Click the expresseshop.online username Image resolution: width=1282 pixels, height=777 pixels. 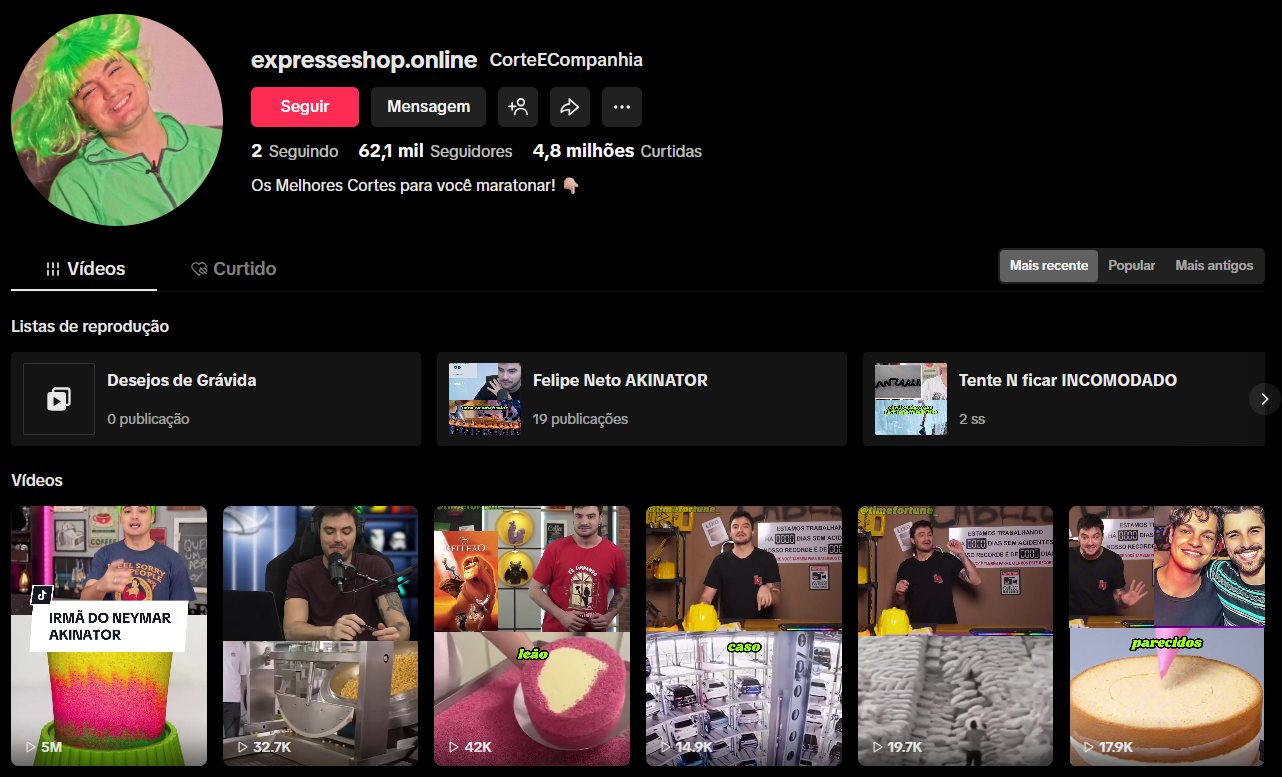[x=364, y=60]
